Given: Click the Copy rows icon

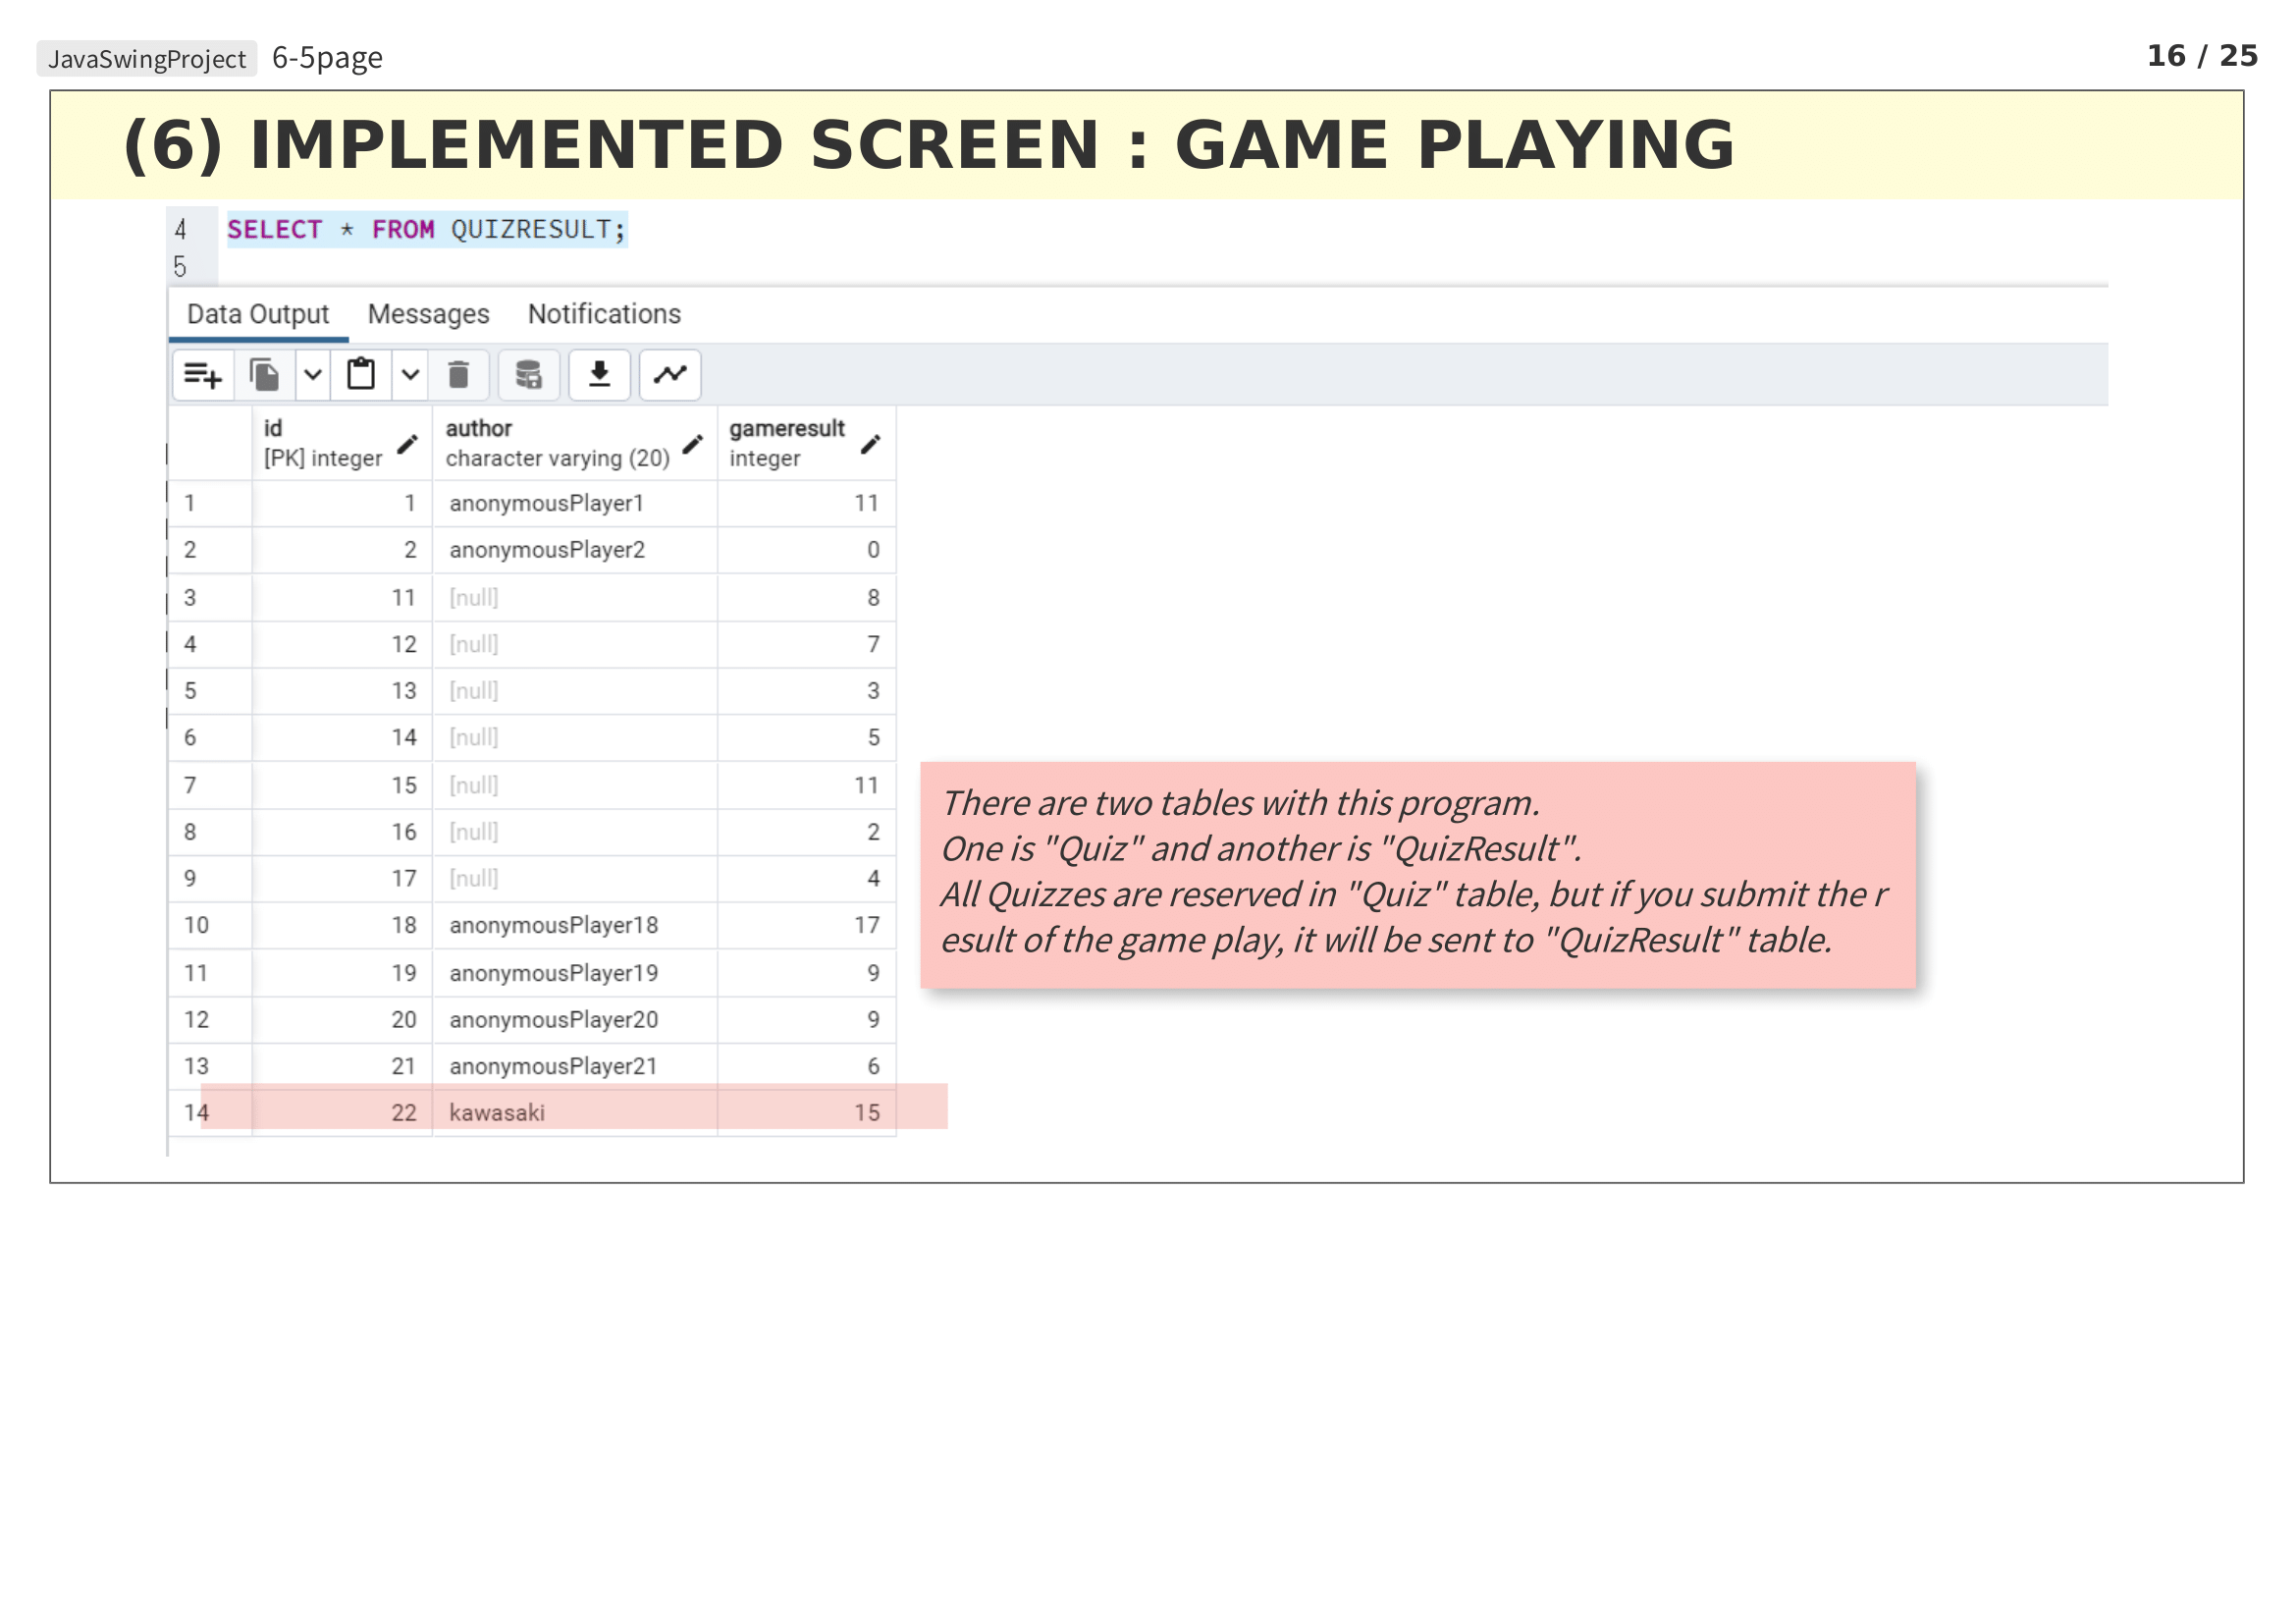Looking at the screenshot, I should coord(264,375).
